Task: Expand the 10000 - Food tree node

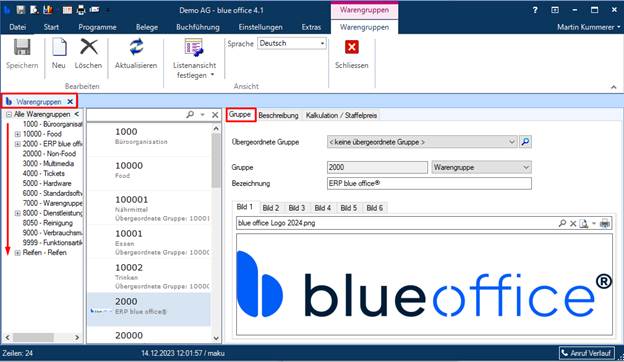Action: pos(18,134)
